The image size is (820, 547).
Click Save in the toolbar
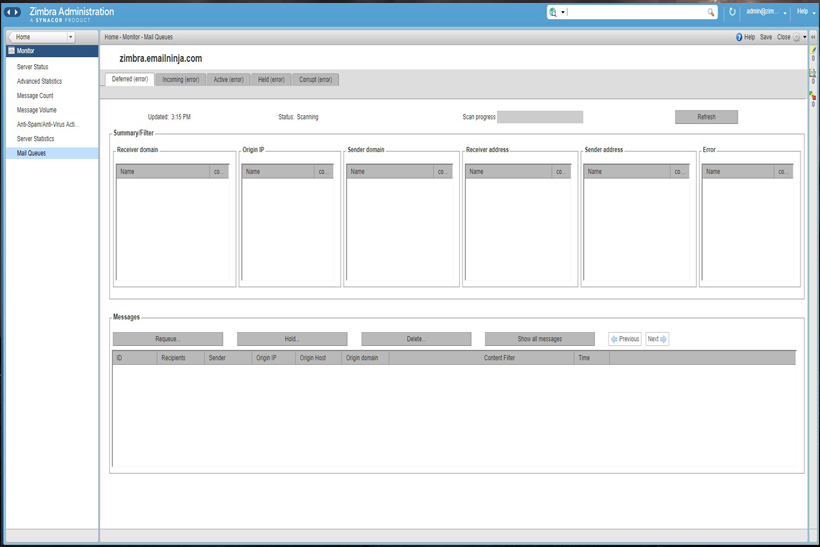coord(766,37)
